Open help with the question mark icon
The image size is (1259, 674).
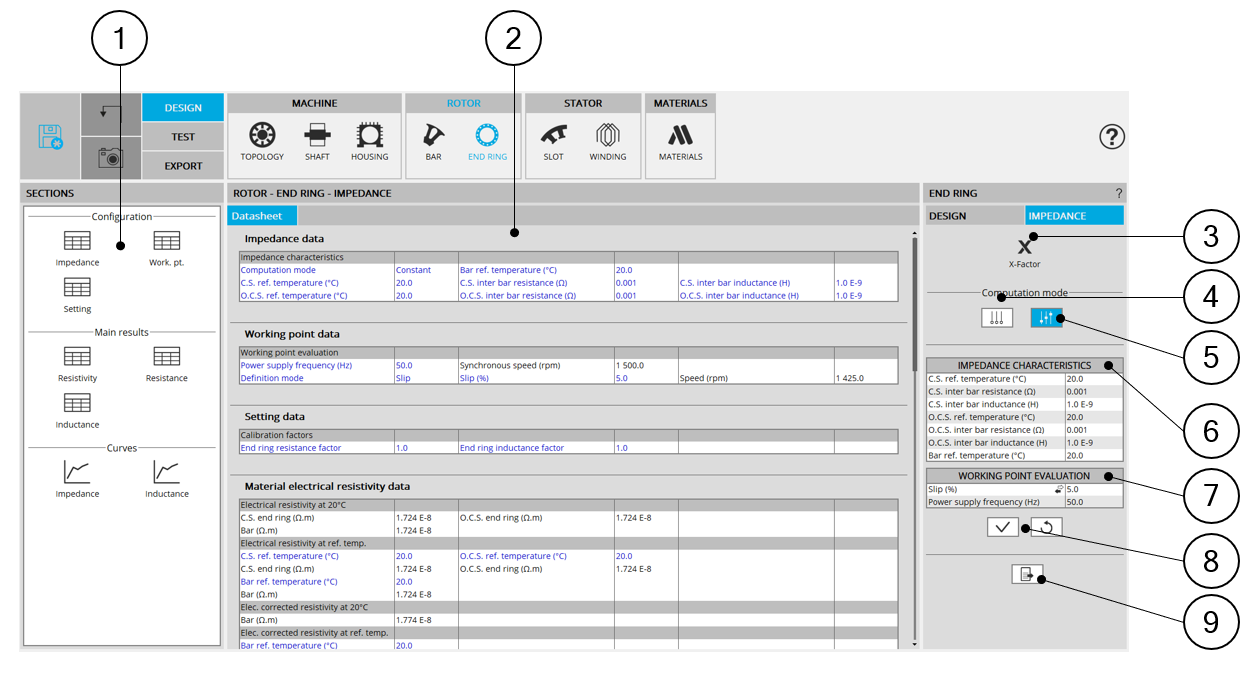pyautogui.click(x=1112, y=137)
